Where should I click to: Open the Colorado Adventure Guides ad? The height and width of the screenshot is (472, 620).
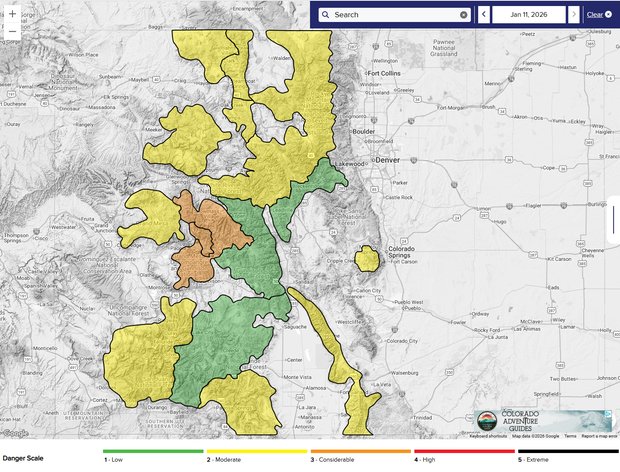542,422
